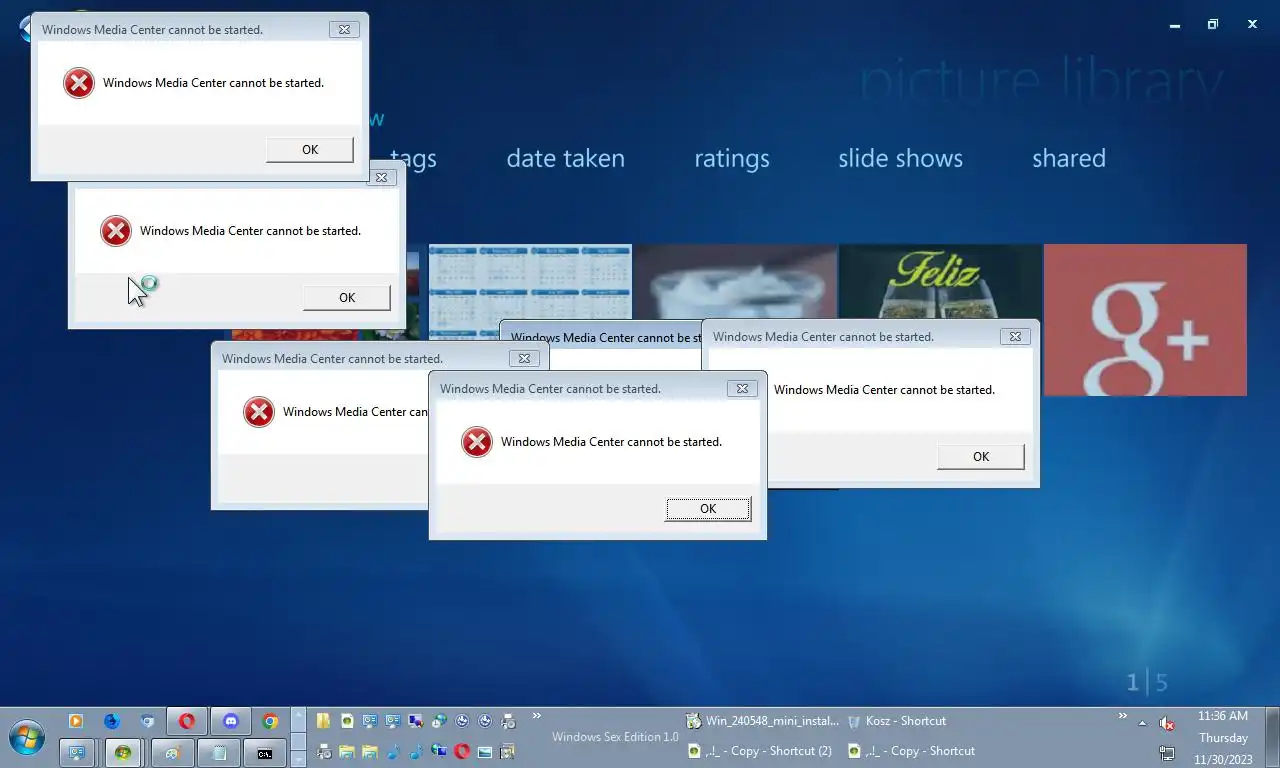Screen dimensions: 1280x768
Task: Click OK in the dialog overlapping the Google+ thumbnail
Action: tap(981, 457)
